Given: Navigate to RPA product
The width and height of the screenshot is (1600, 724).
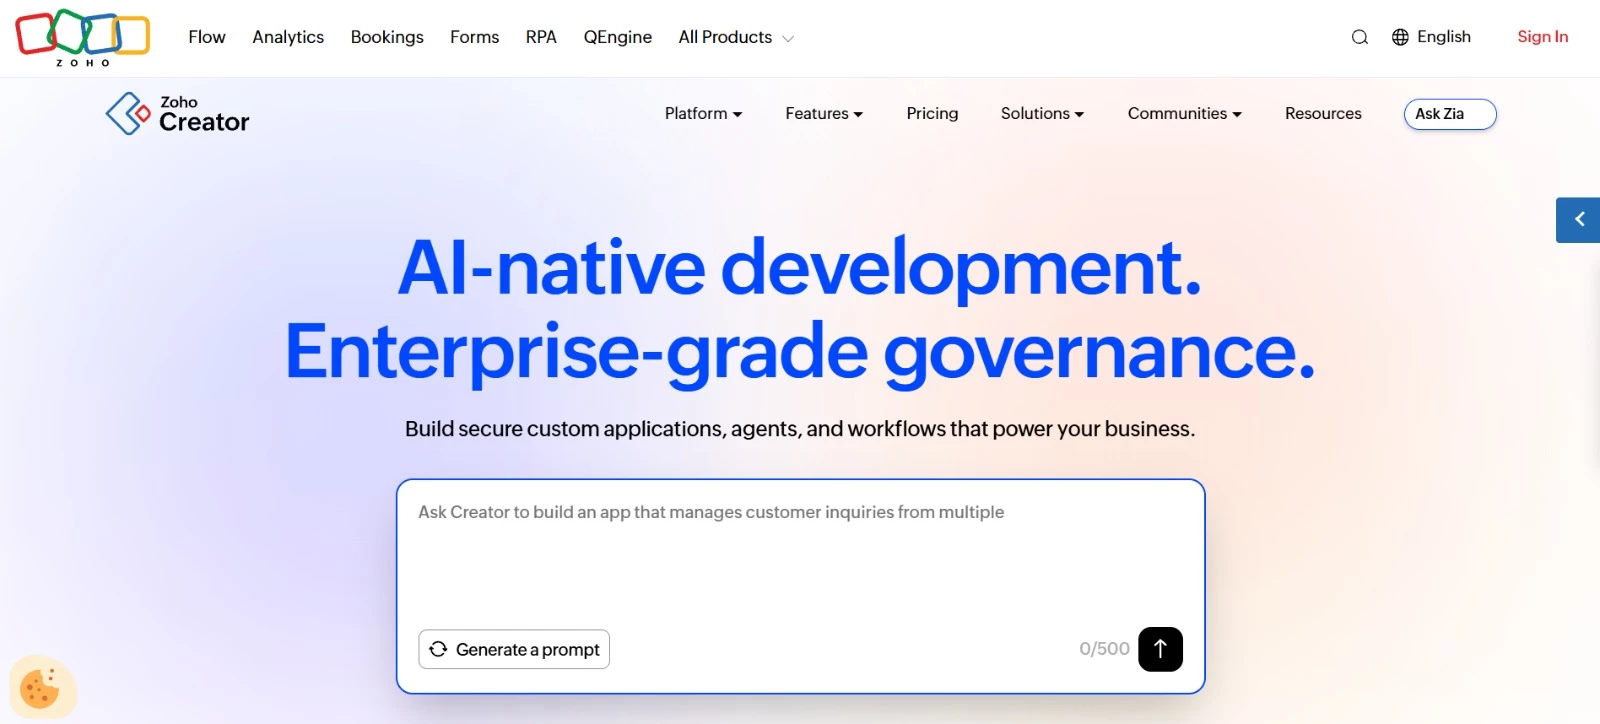Looking at the screenshot, I should click(x=541, y=37).
